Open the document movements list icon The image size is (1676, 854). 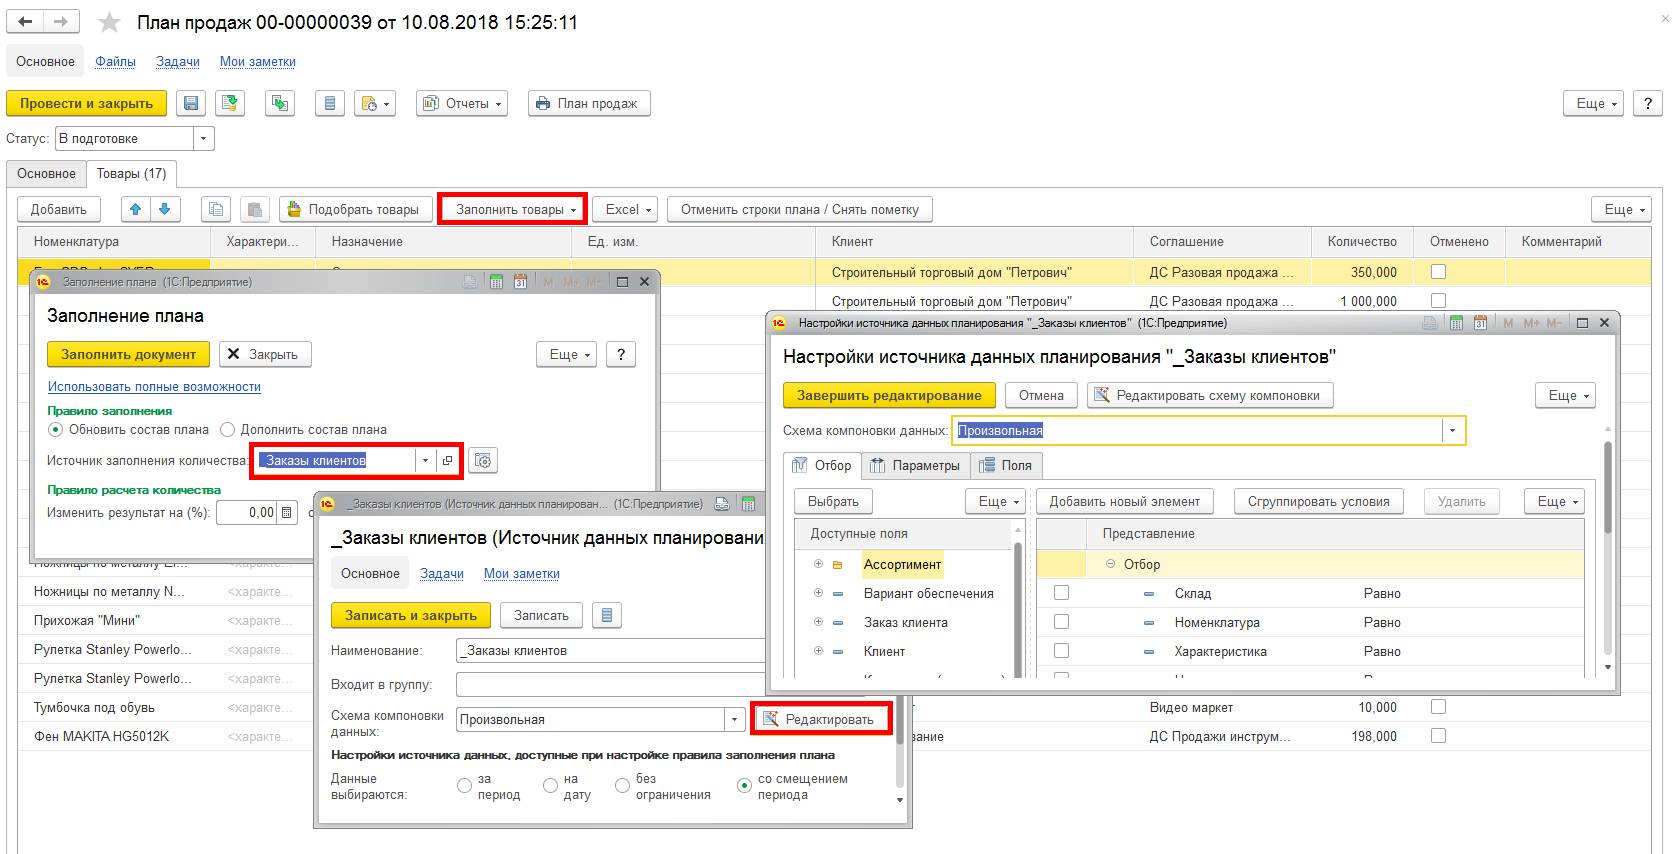coord(330,103)
